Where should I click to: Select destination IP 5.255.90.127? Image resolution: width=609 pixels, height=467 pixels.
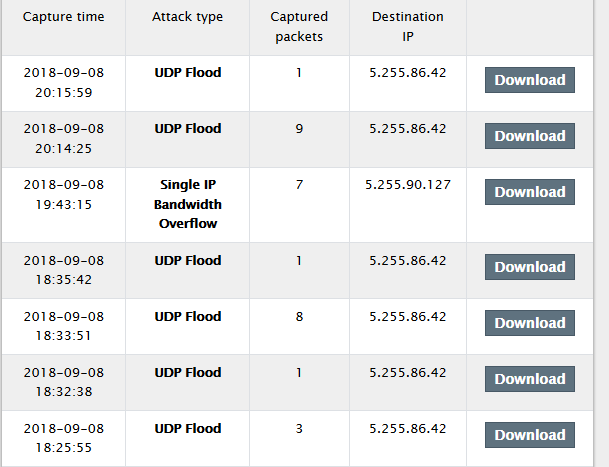pyautogui.click(x=408, y=184)
